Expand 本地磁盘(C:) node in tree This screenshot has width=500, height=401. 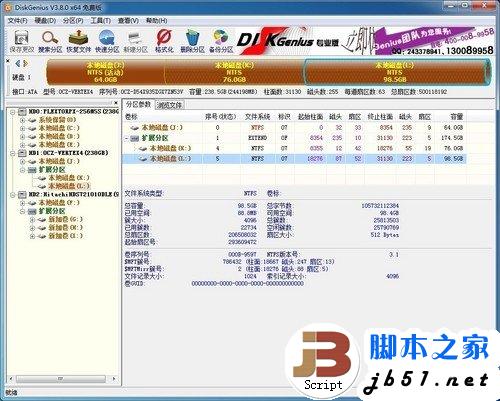(x=22, y=128)
